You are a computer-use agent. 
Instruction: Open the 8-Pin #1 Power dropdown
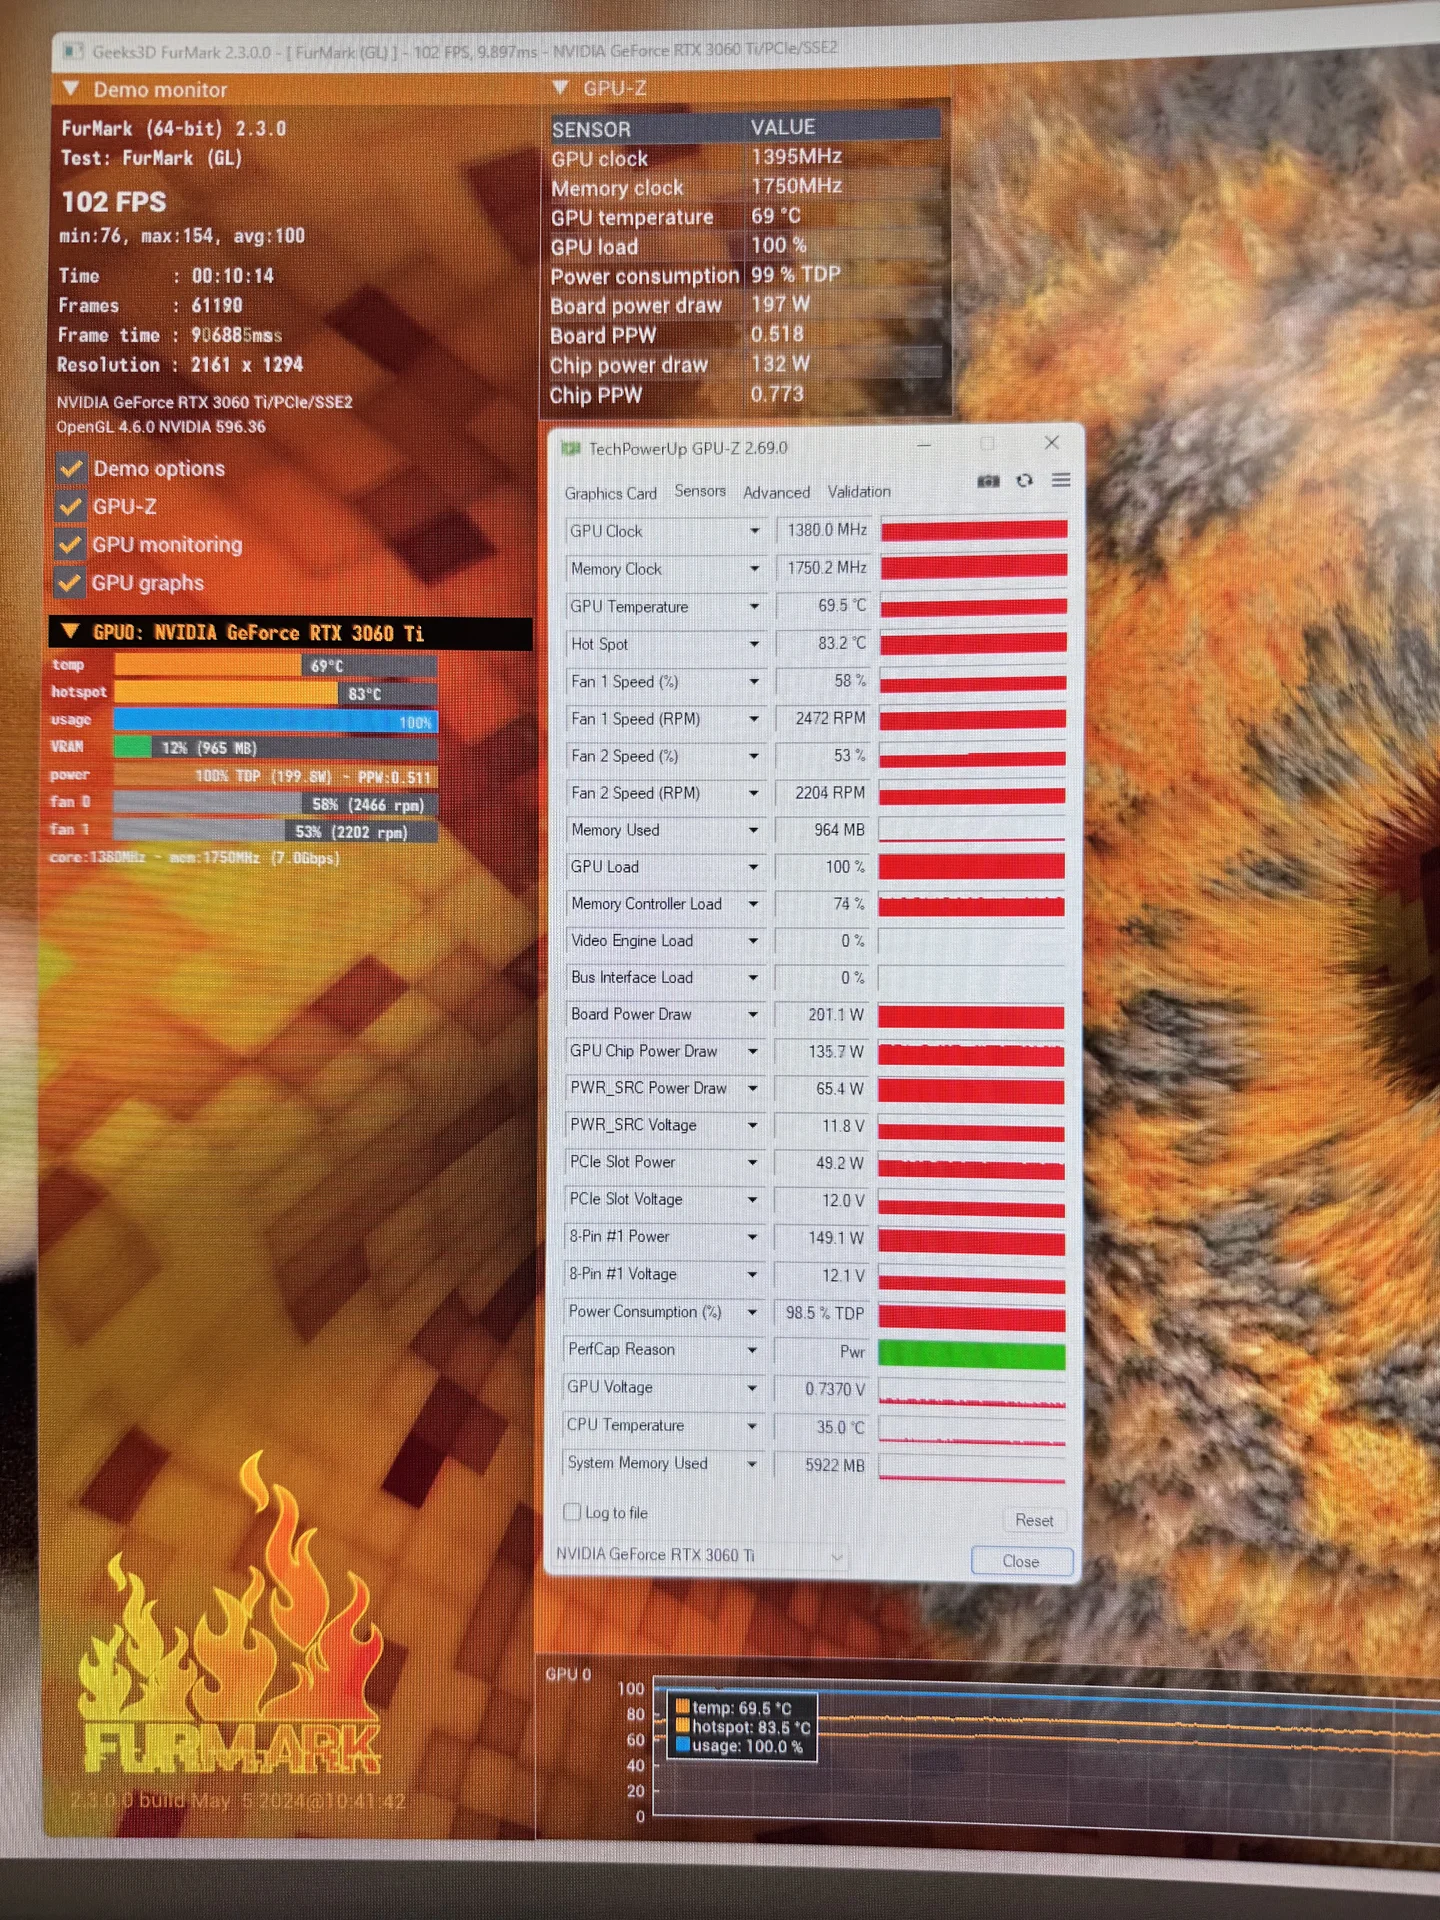753,1238
